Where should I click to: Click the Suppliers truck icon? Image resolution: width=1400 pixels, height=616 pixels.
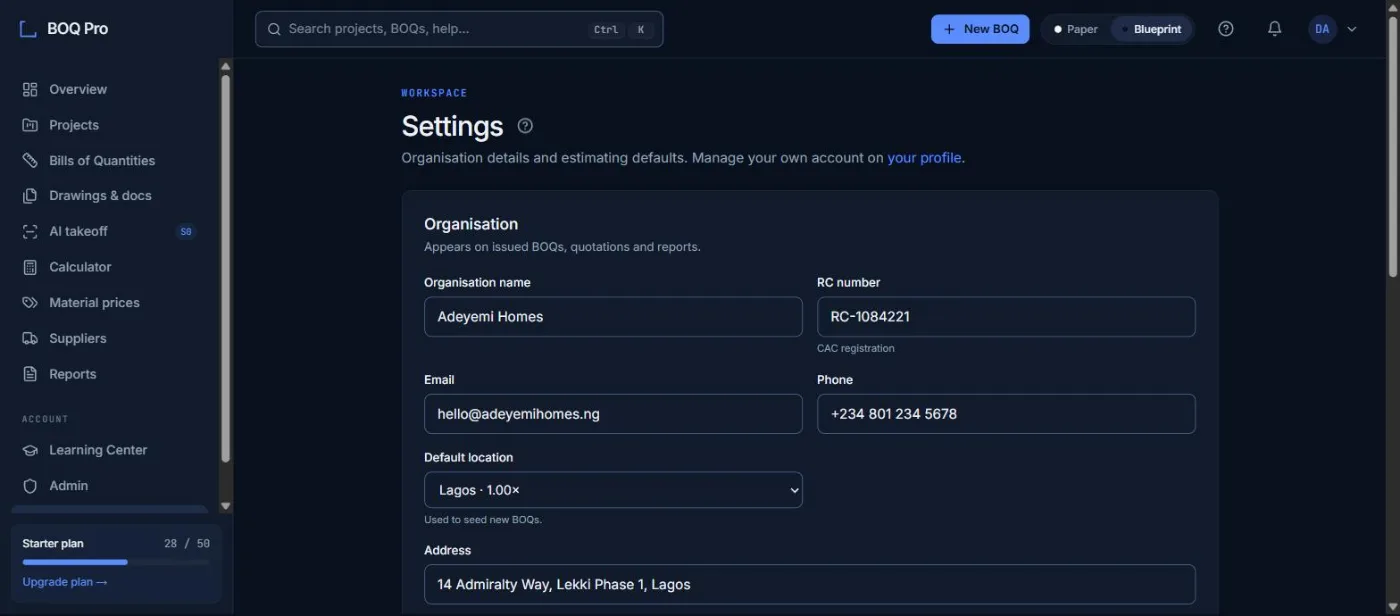point(30,338)
